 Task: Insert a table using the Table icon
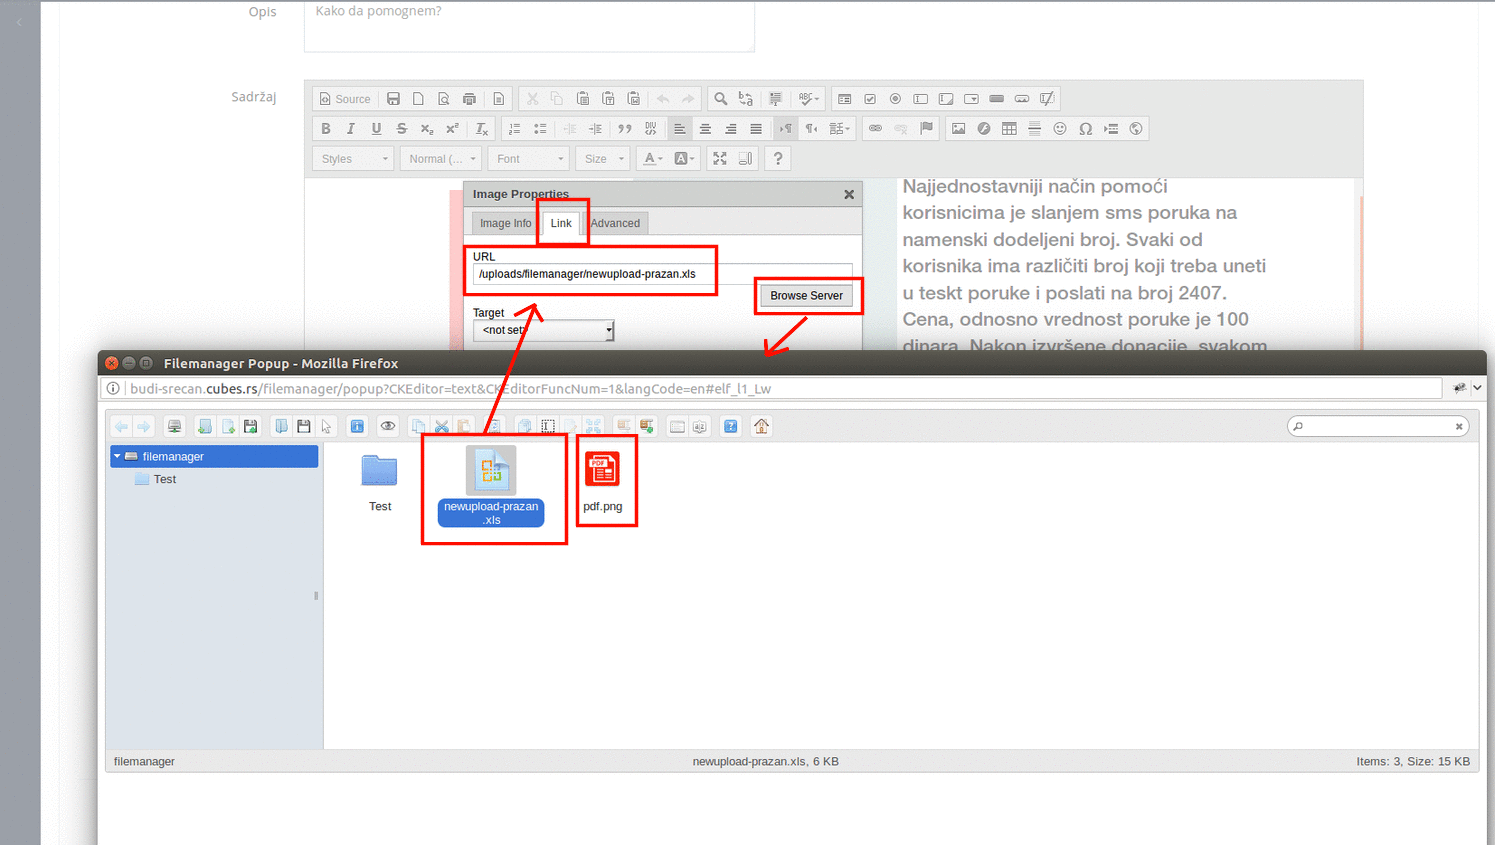click(x=1009, y=129)
